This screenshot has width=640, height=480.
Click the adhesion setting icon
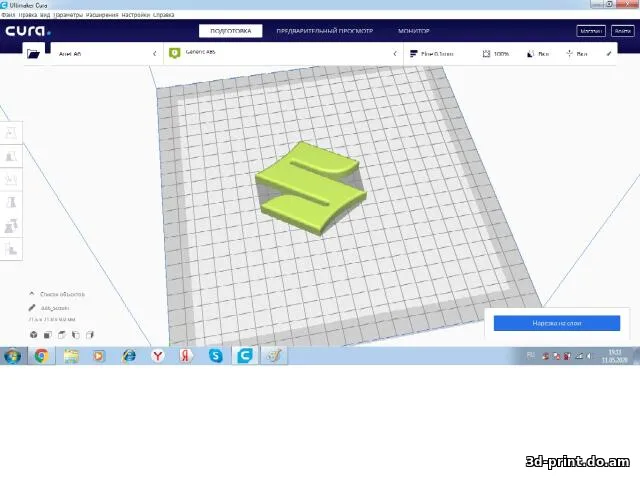569,53
